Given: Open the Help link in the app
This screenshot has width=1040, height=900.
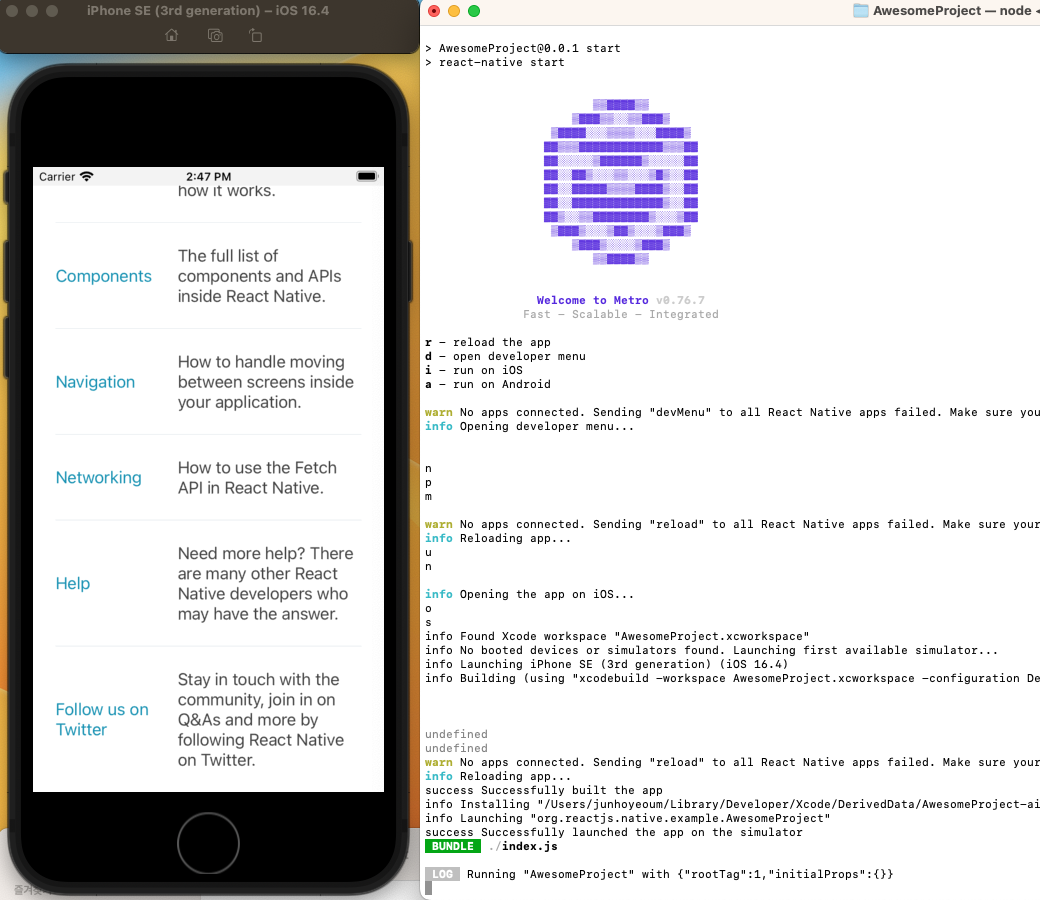Looking at the screenshot, I should pos(73,584).
